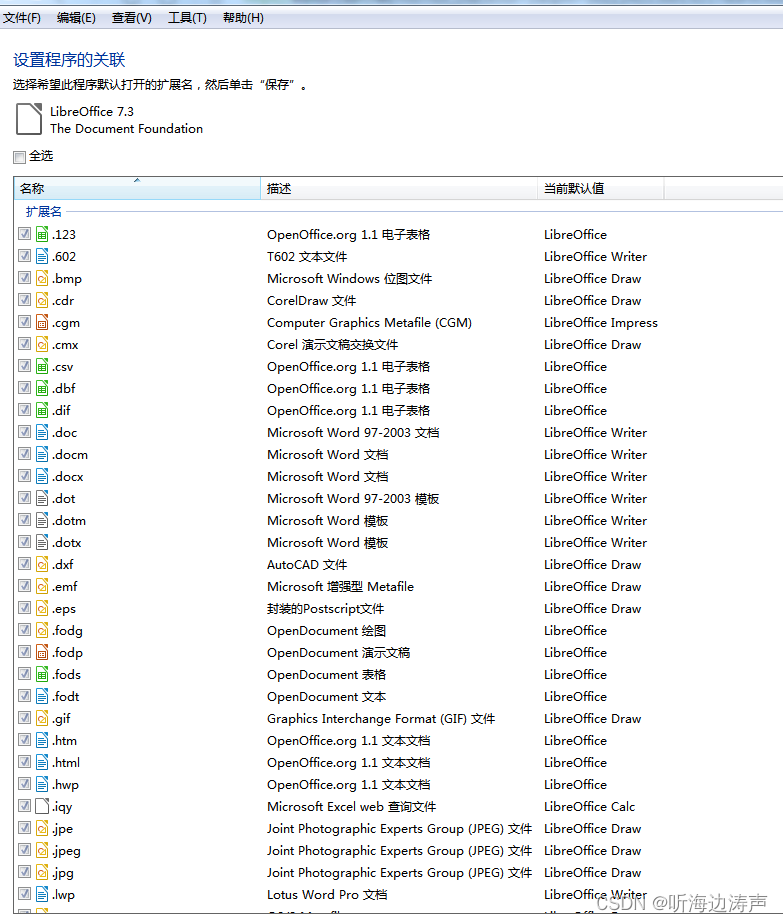The image size is (783, 922).
Task: Uncheck the .eps extension checkbox
Action: [x=24, y=607]
